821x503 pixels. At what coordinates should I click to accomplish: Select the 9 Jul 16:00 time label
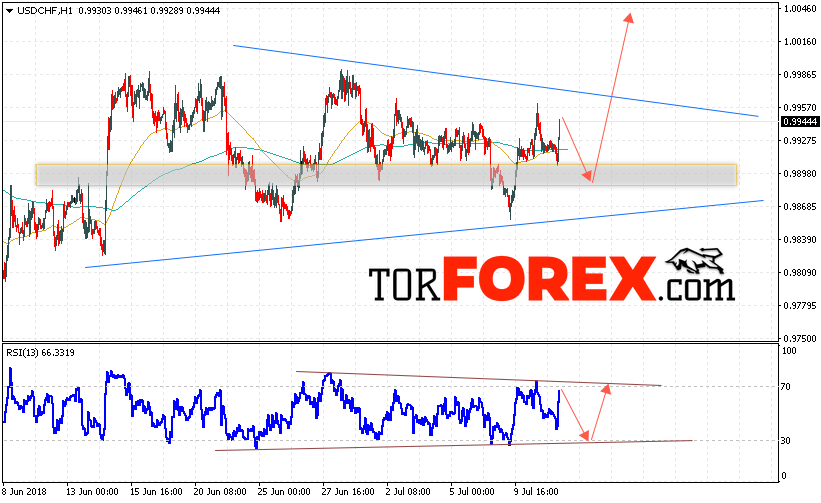click(x=536, y=492)
